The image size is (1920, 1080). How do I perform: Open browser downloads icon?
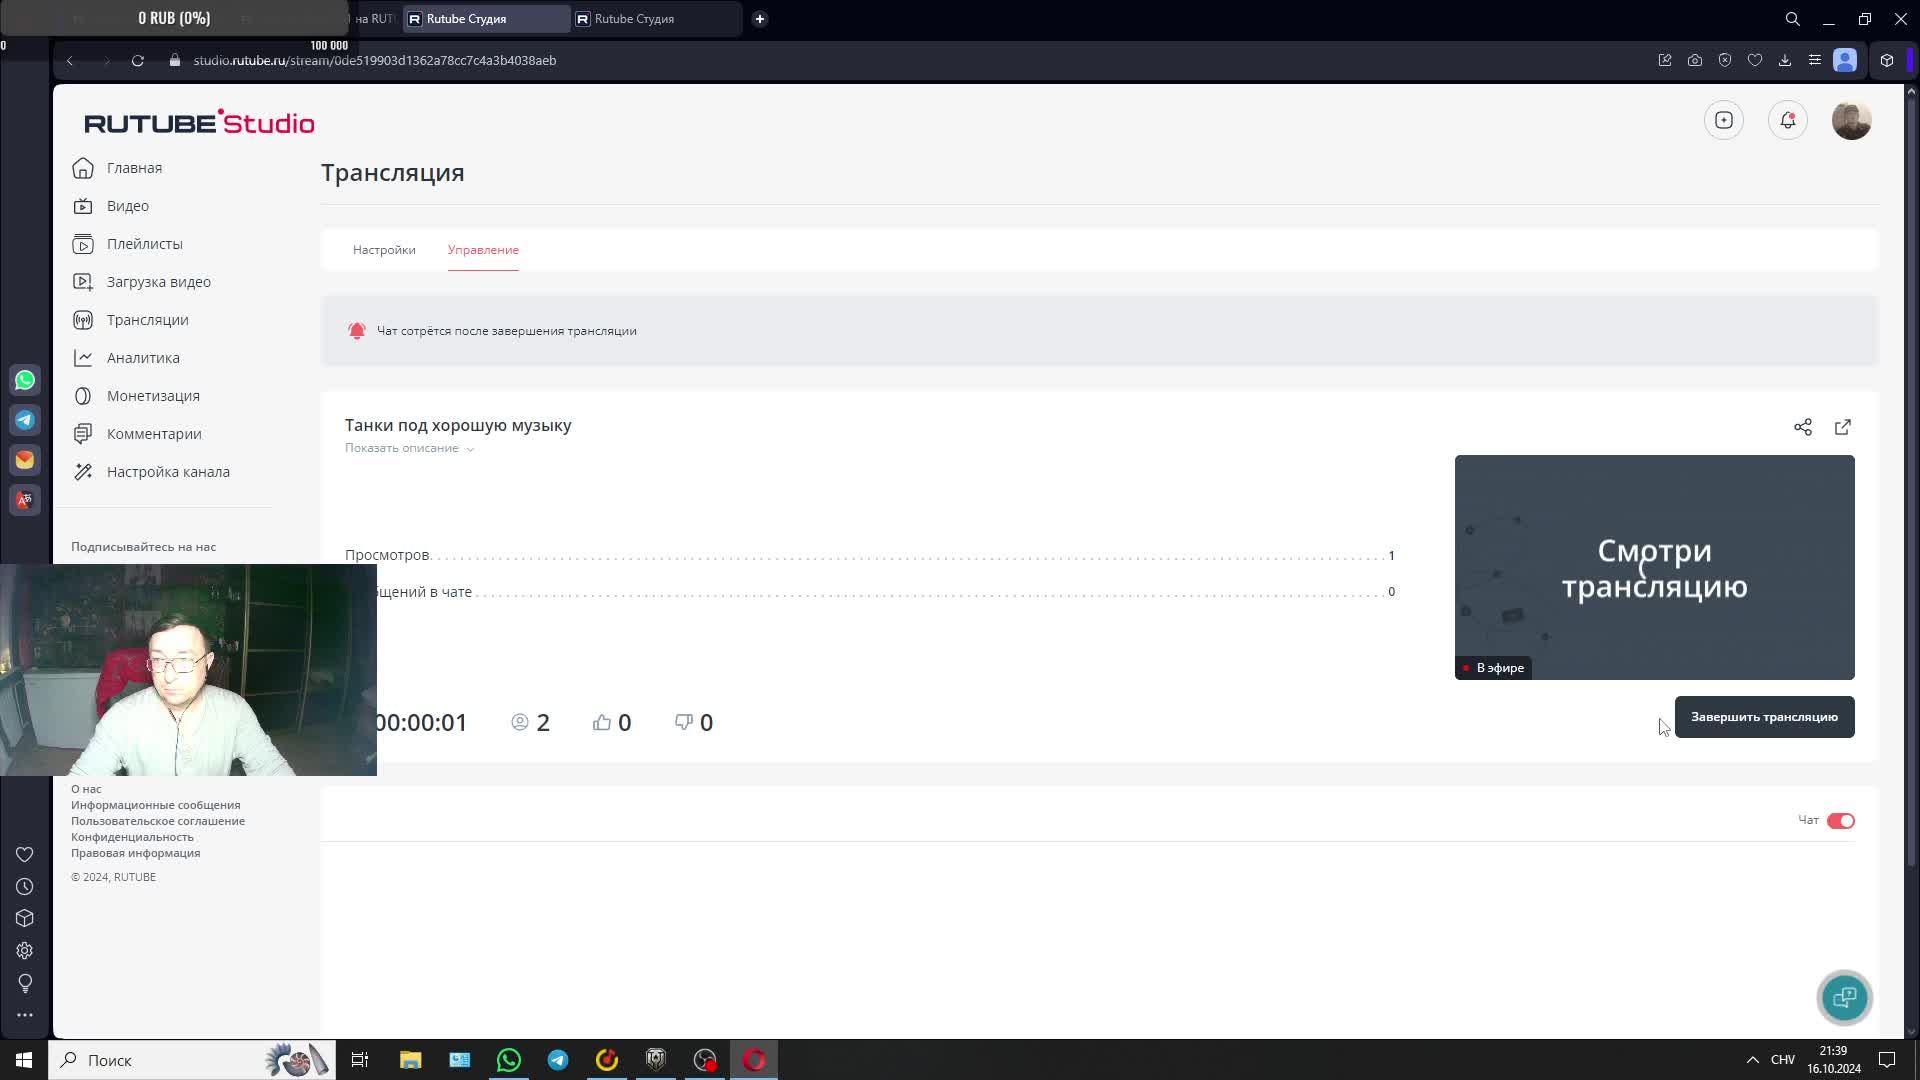(x=1785, y=60)
